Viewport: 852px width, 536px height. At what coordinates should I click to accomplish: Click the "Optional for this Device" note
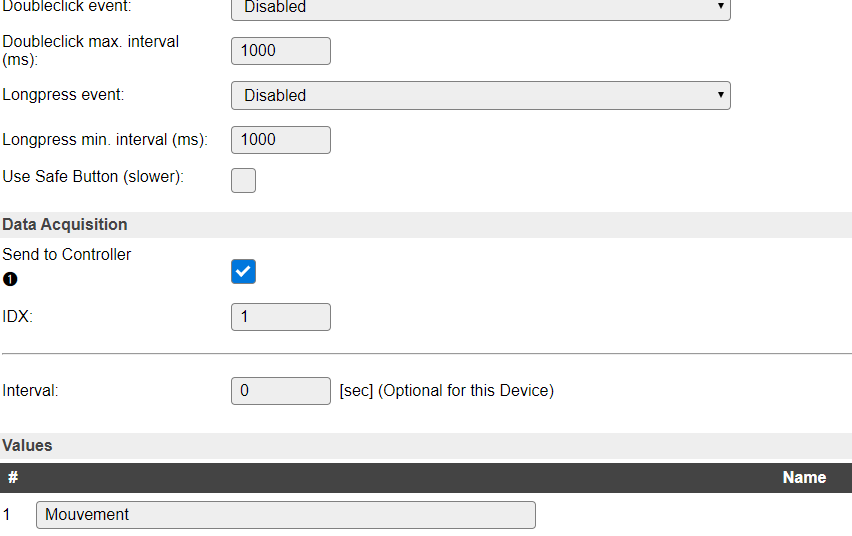click(x=465, y=391)
